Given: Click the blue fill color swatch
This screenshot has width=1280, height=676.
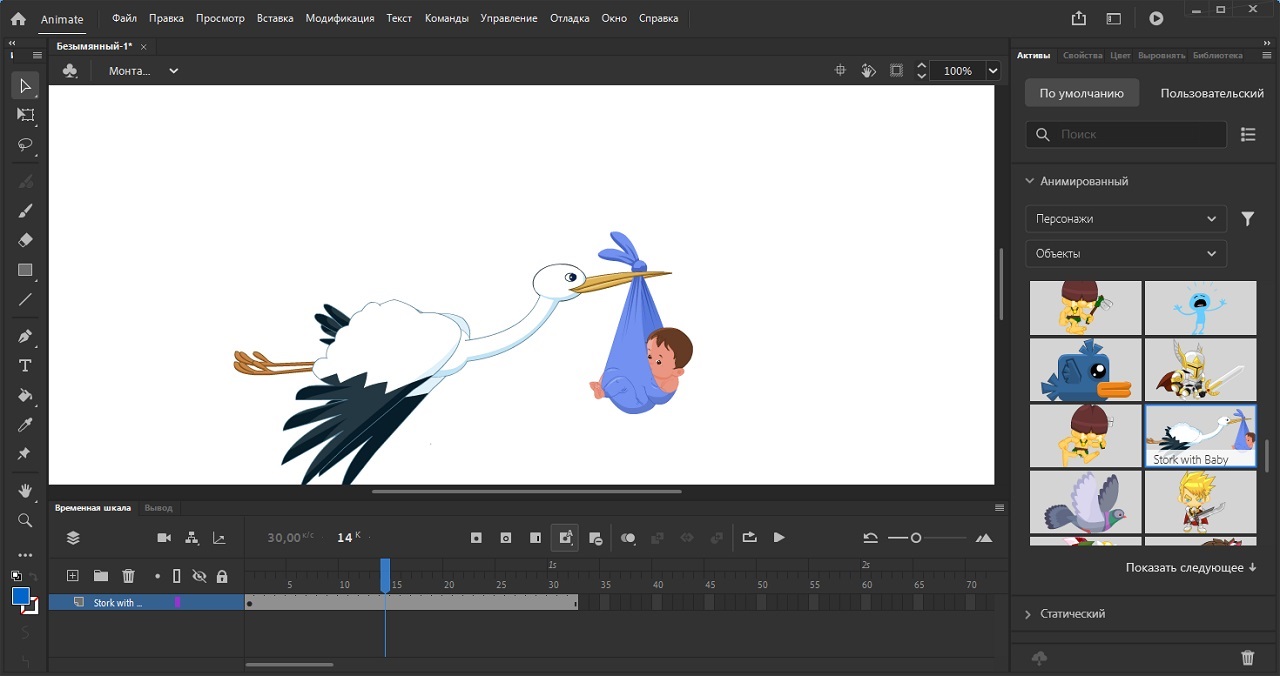Looking at the screenshot, I should tap(21, 597).
